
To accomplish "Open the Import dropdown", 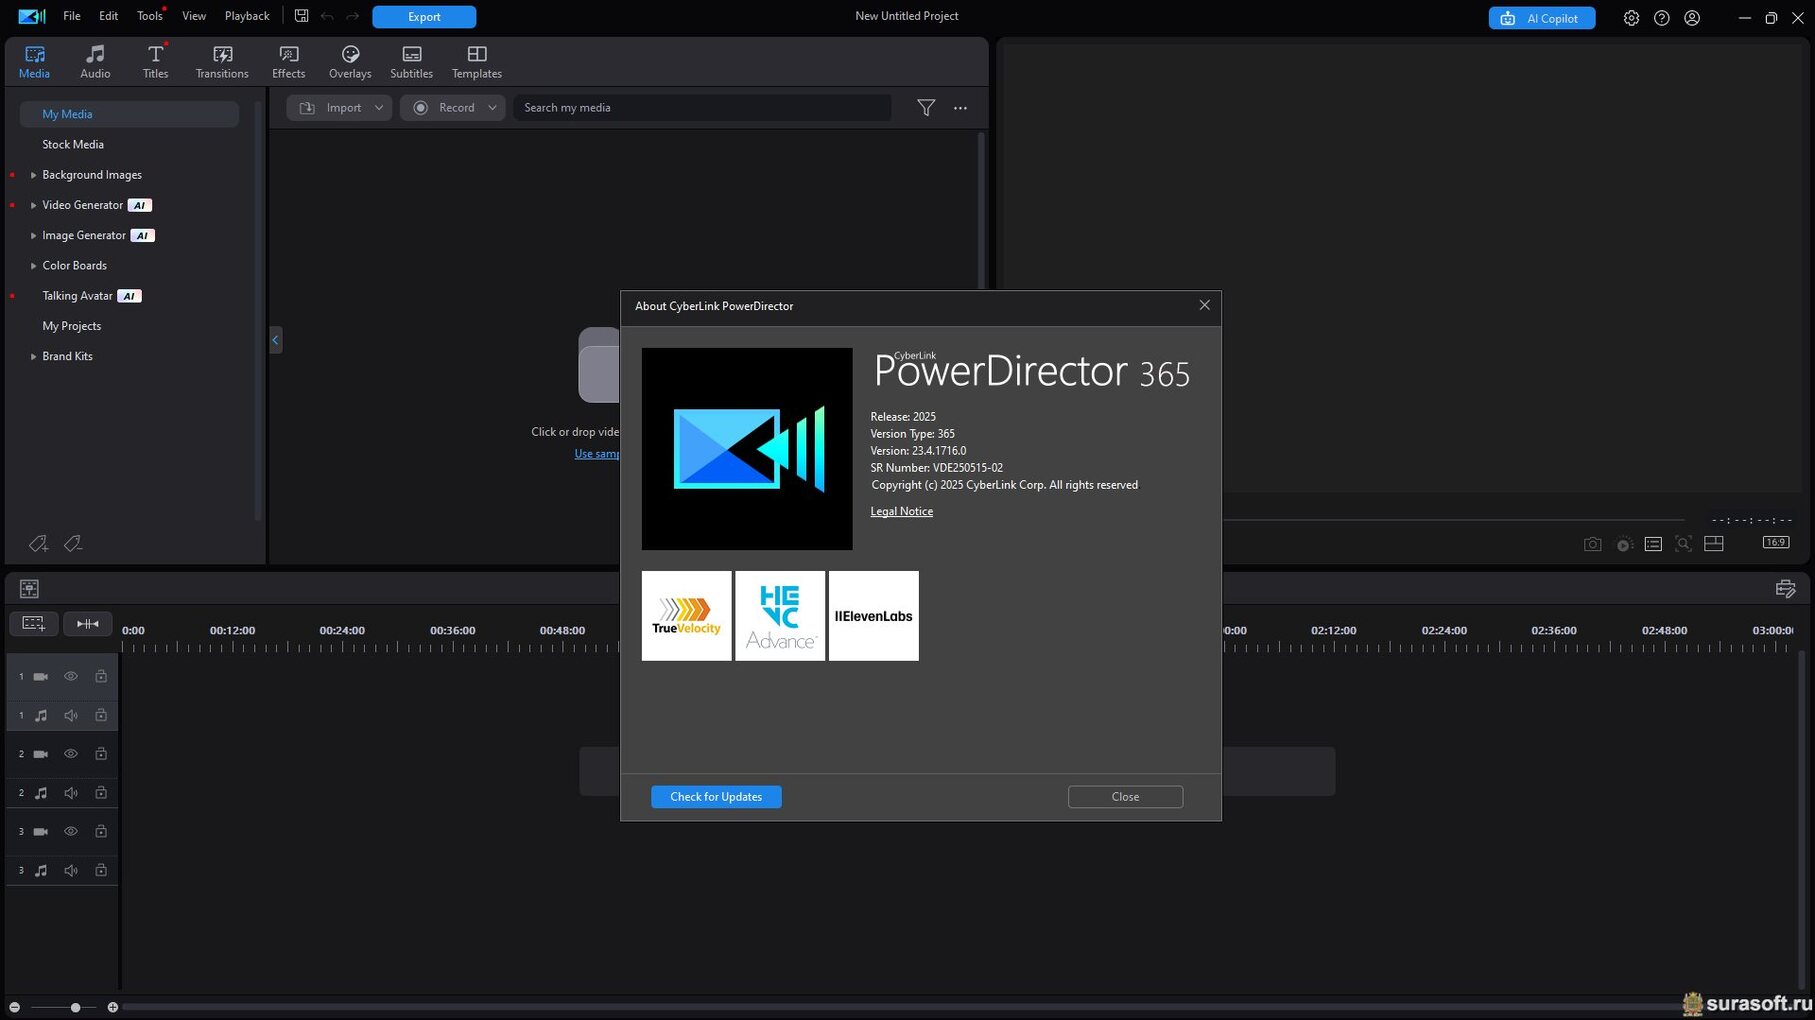I will [x=339, y=108].
